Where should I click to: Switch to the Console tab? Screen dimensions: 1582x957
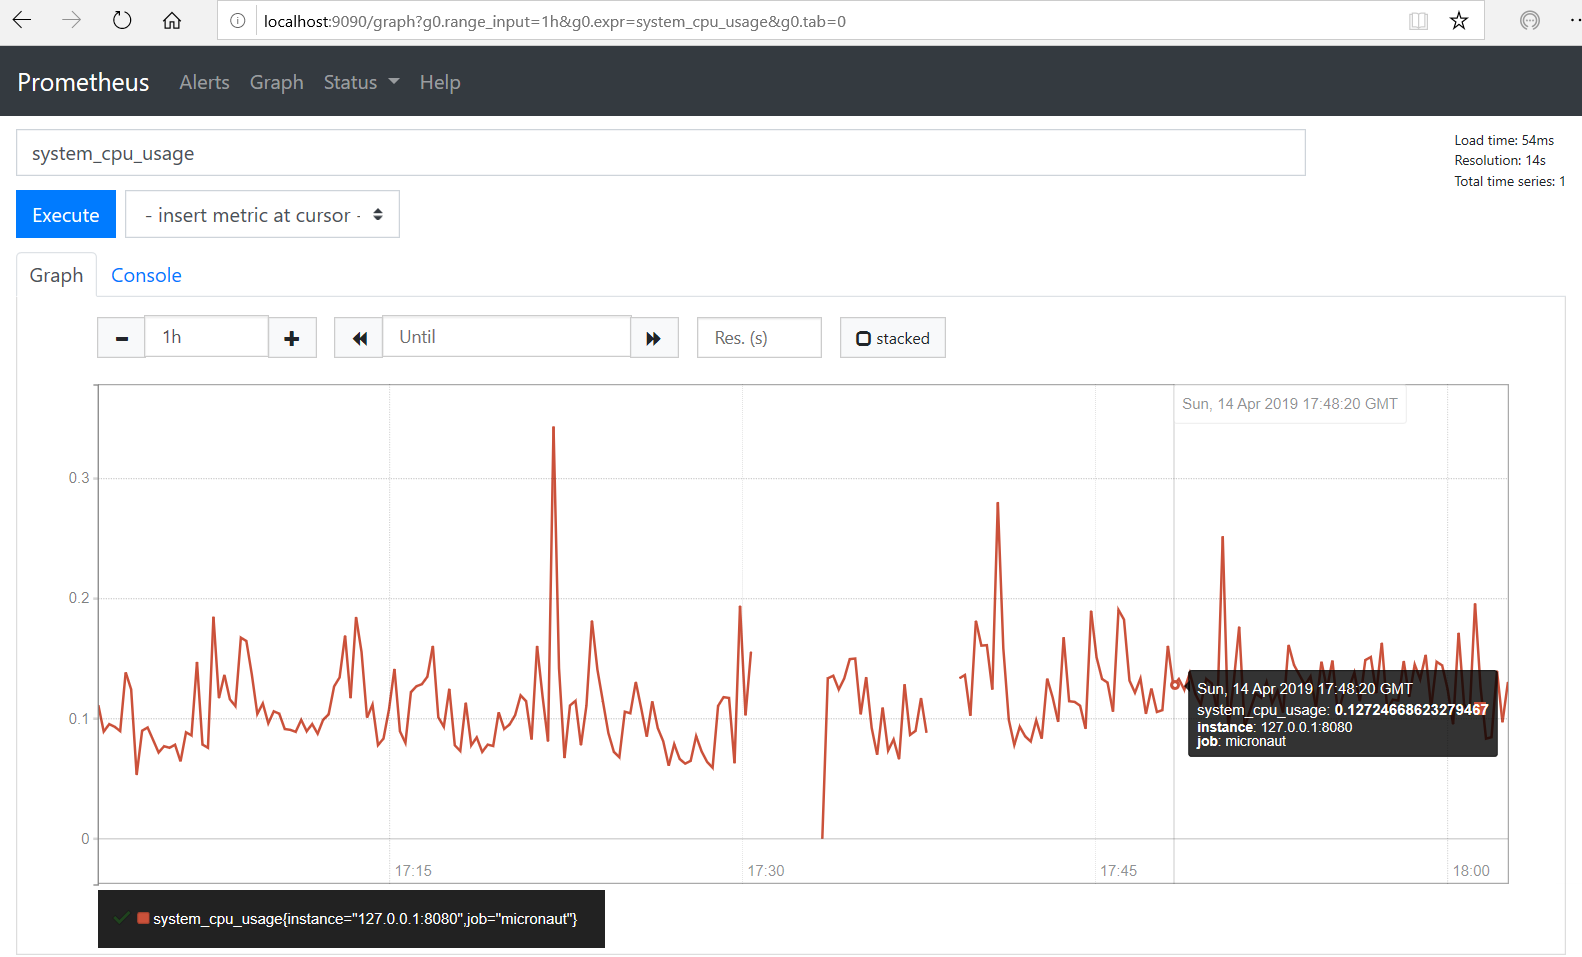146,276
